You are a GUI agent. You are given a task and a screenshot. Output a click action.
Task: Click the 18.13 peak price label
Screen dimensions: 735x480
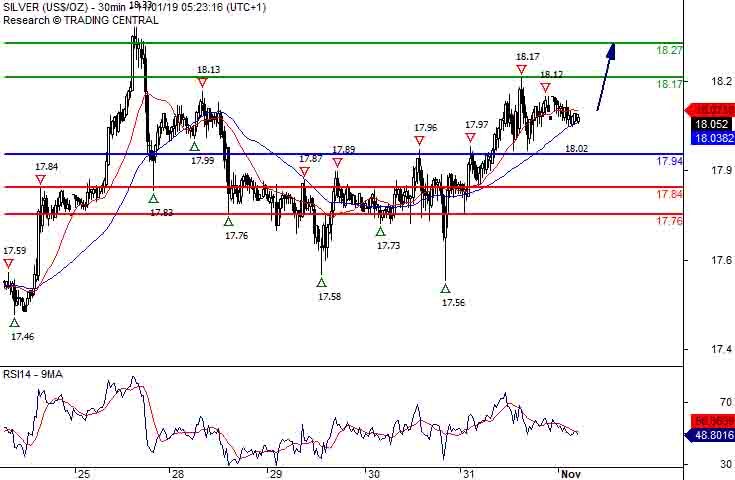208,70
